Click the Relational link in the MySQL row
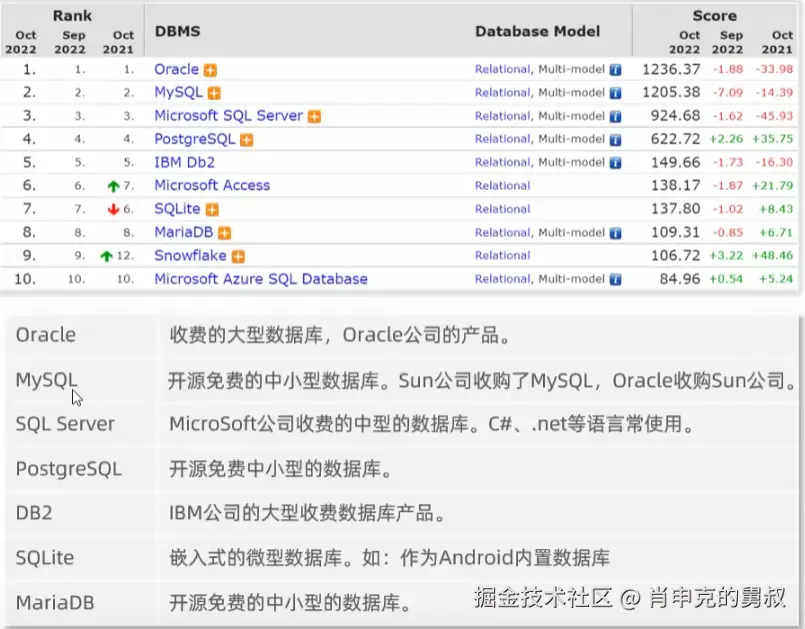Image resolution: width=805 pixels, height=629 pixels. coord(502,93)
